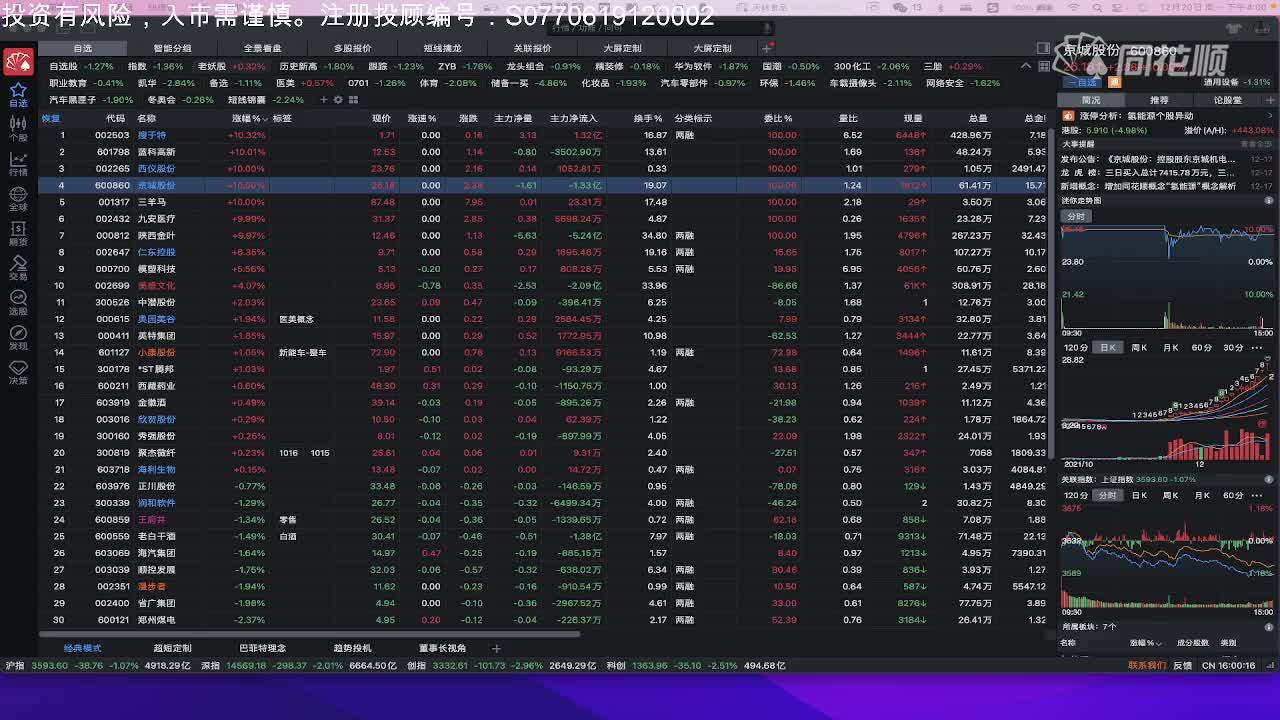Image resolution: width=1280 pixels, height=720 pixels.
Task: Add new watchlist group plus icon
Action: pos(323,100)
